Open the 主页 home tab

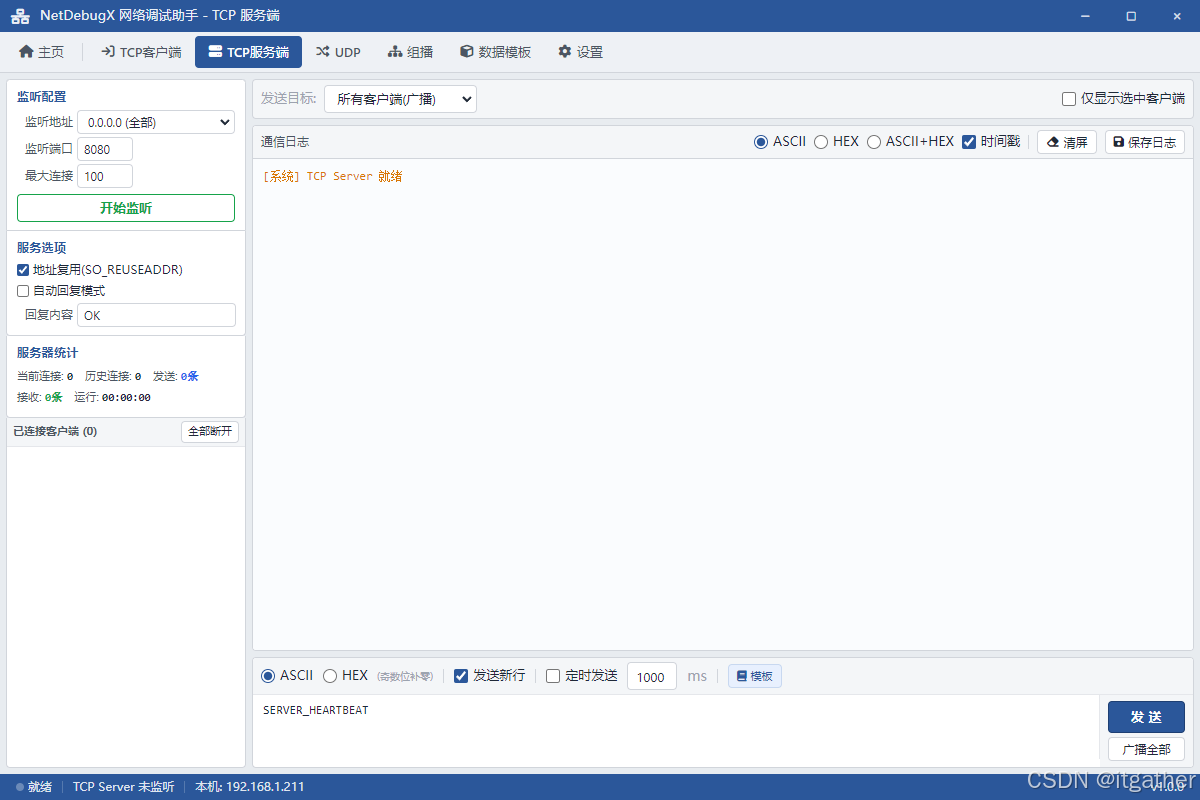pyautogui.click(x=42, y=52)
